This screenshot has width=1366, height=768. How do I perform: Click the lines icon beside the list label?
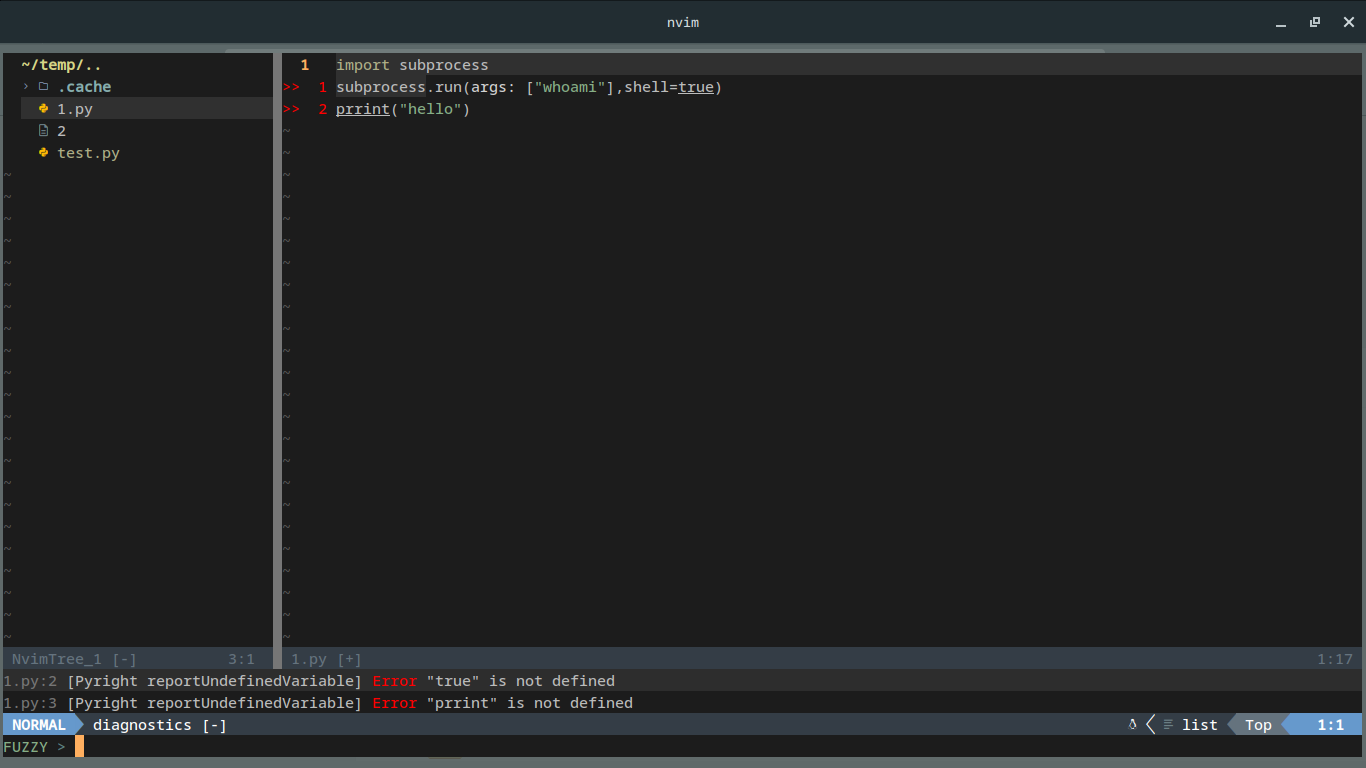(x=1168, y=725)
